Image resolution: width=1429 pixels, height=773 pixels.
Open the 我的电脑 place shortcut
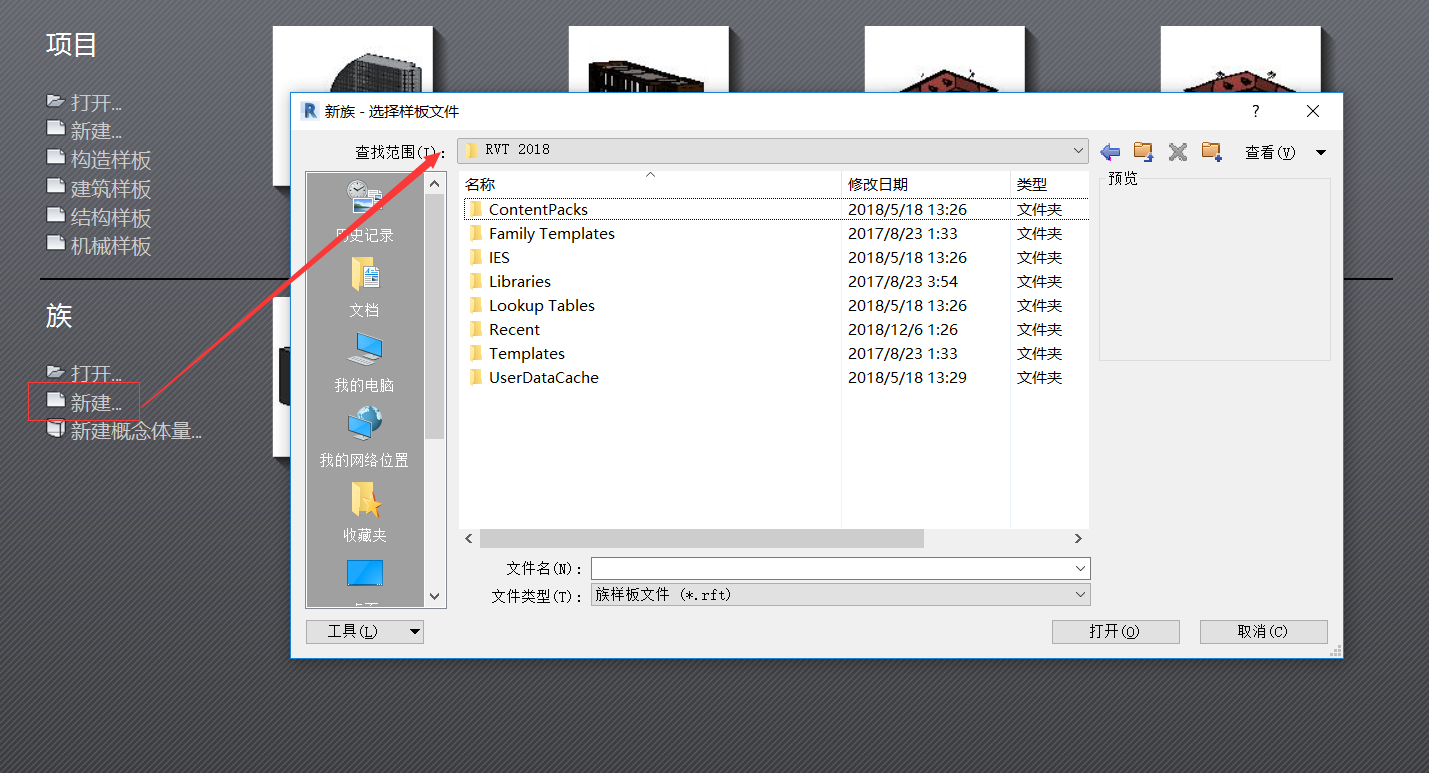tap(364, 362)
